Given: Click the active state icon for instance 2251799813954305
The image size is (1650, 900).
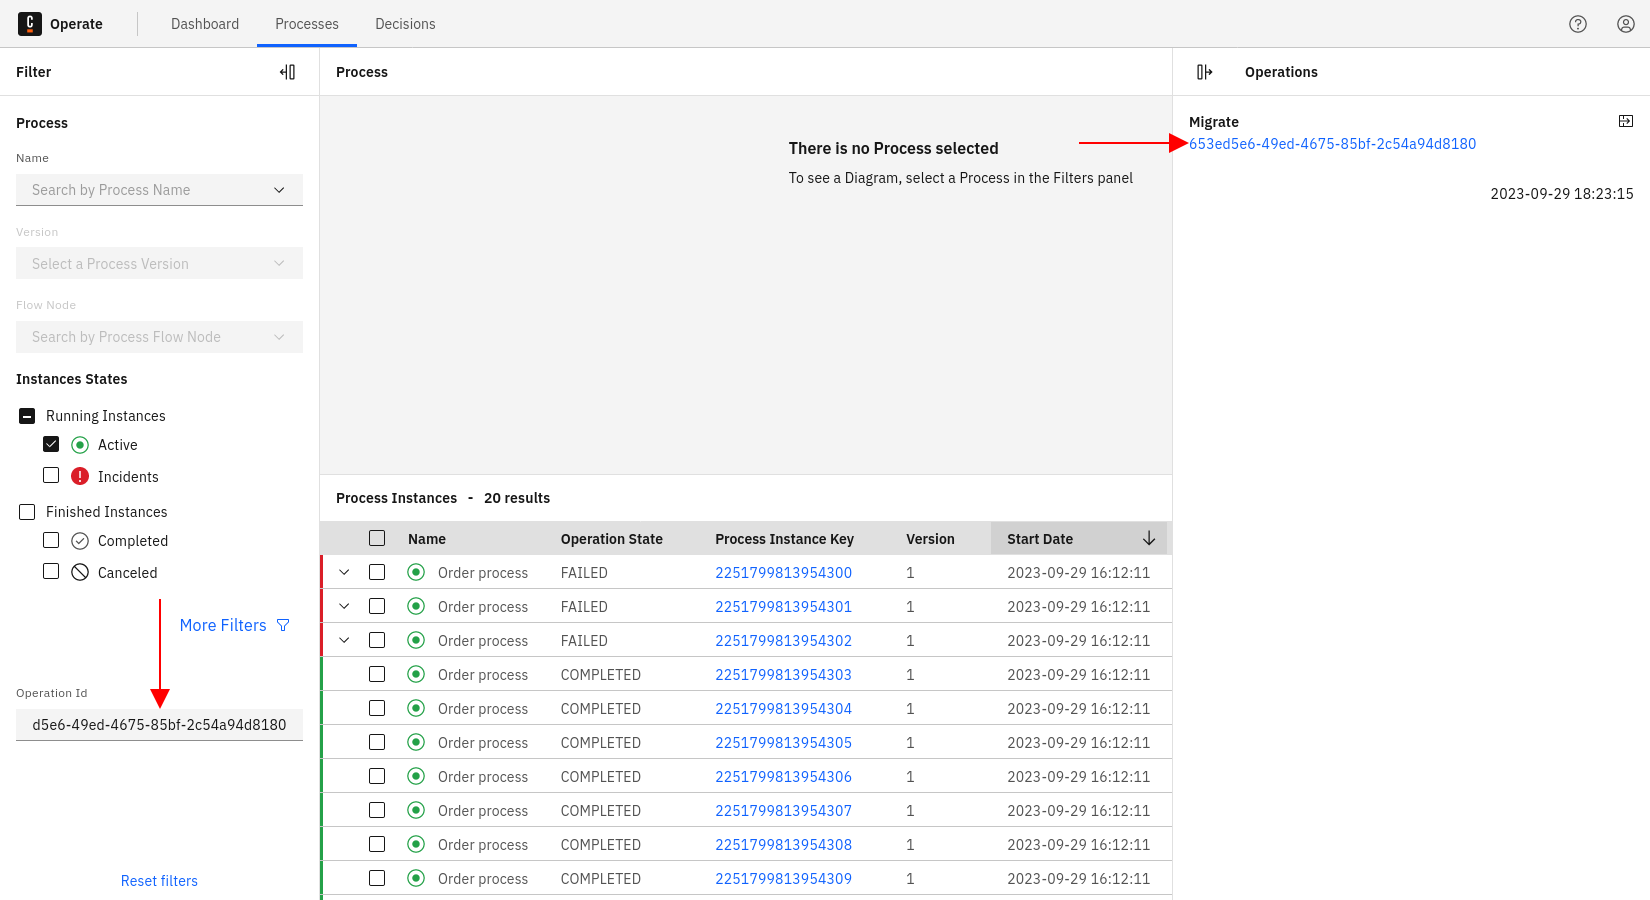Looking at the screenshot, I should pyautogui.click(x=416, y=742).
